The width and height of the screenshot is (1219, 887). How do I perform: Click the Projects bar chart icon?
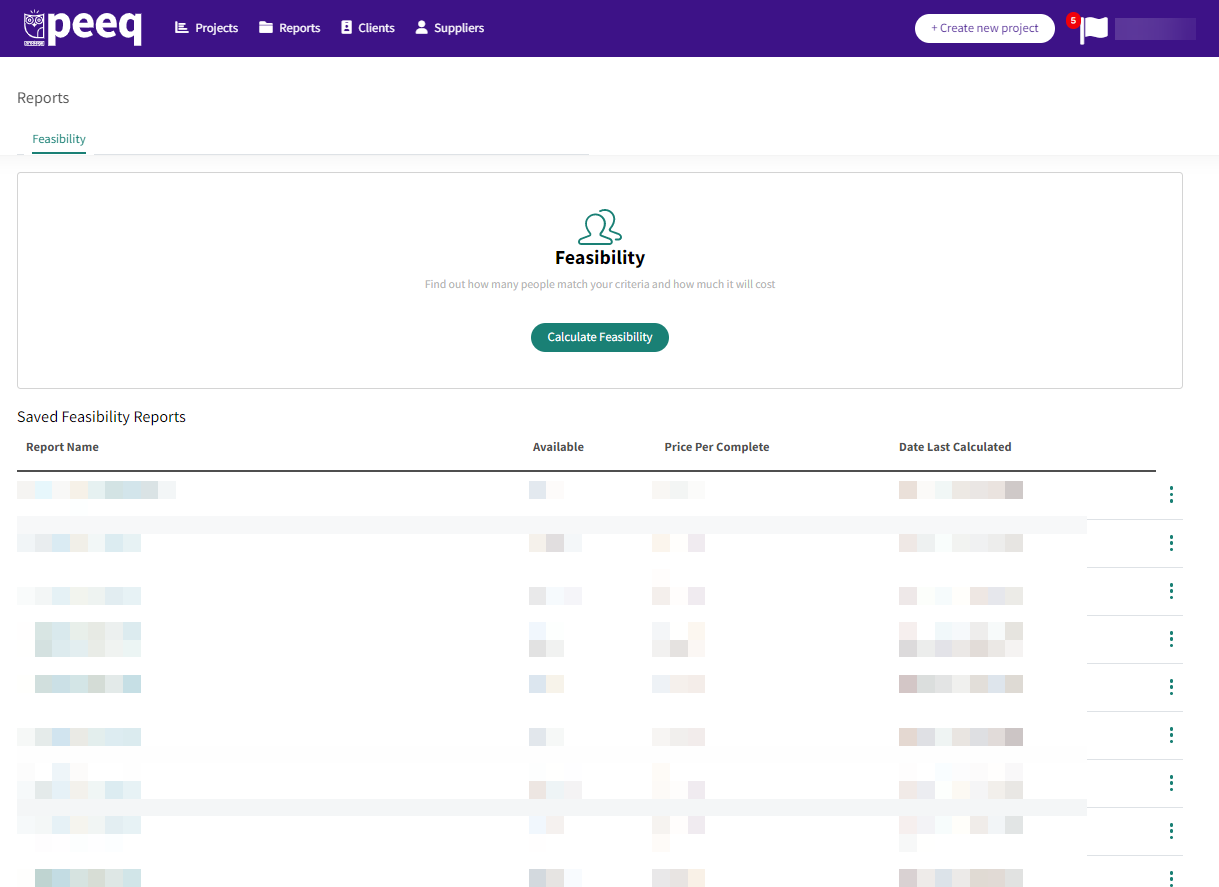(x=182, y=28)
